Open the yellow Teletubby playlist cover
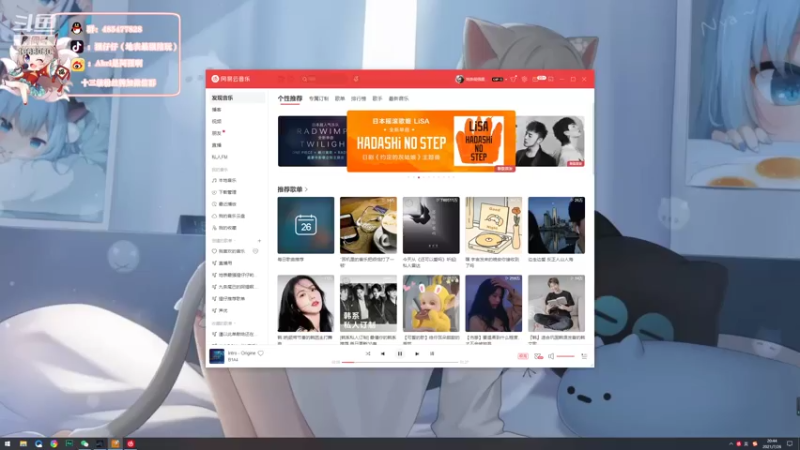The width and height of the screenshot is (800, 450). 431,304
